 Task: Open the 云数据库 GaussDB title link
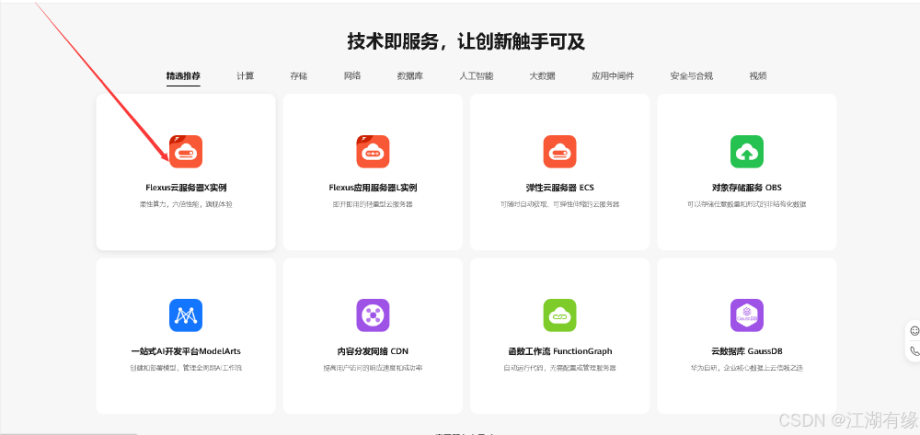click(x=747, y=351)
